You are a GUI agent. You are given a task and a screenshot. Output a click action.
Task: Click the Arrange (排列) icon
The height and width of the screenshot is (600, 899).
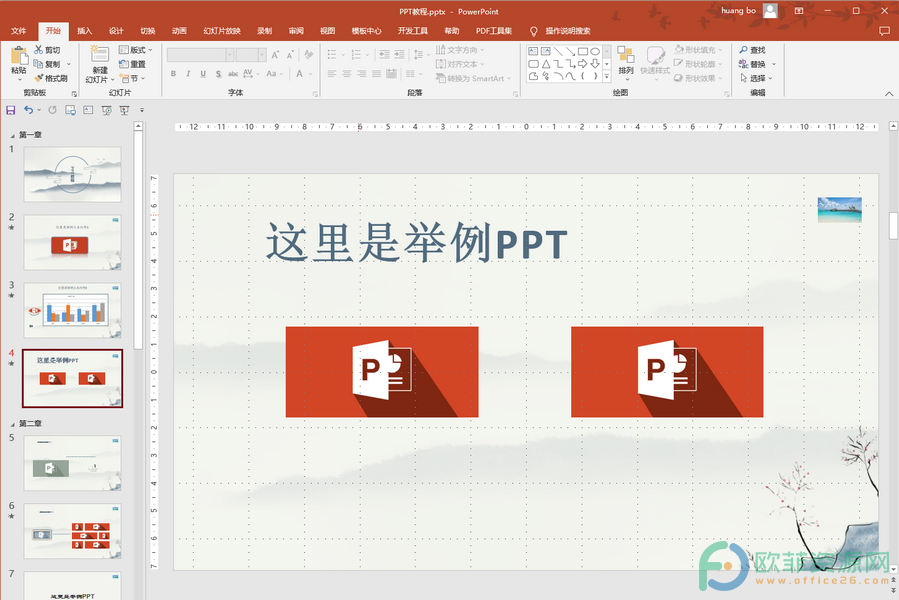[x=626, y=55]
